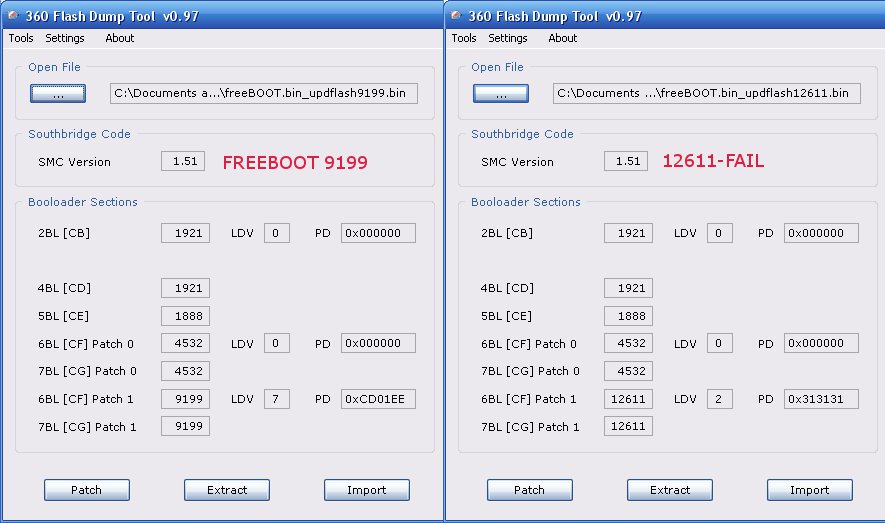The height and width of the screenshot is (523, 885).
Task: Click 6BL [CF] Patch 0 version in right window
Action: click(628, 343)
